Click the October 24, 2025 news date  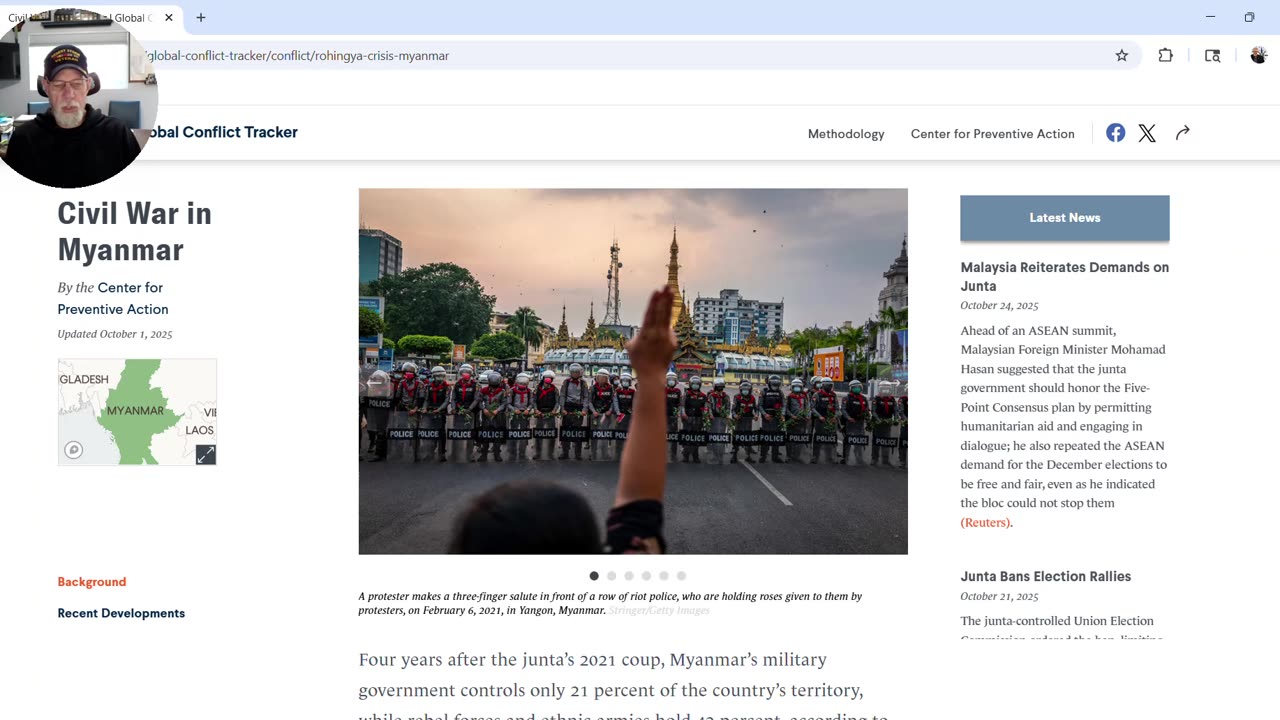pyautogui.click(x=999, y=306)
